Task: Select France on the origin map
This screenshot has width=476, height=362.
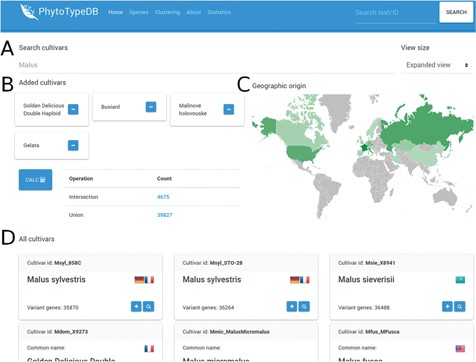Action: coord(365,147)
